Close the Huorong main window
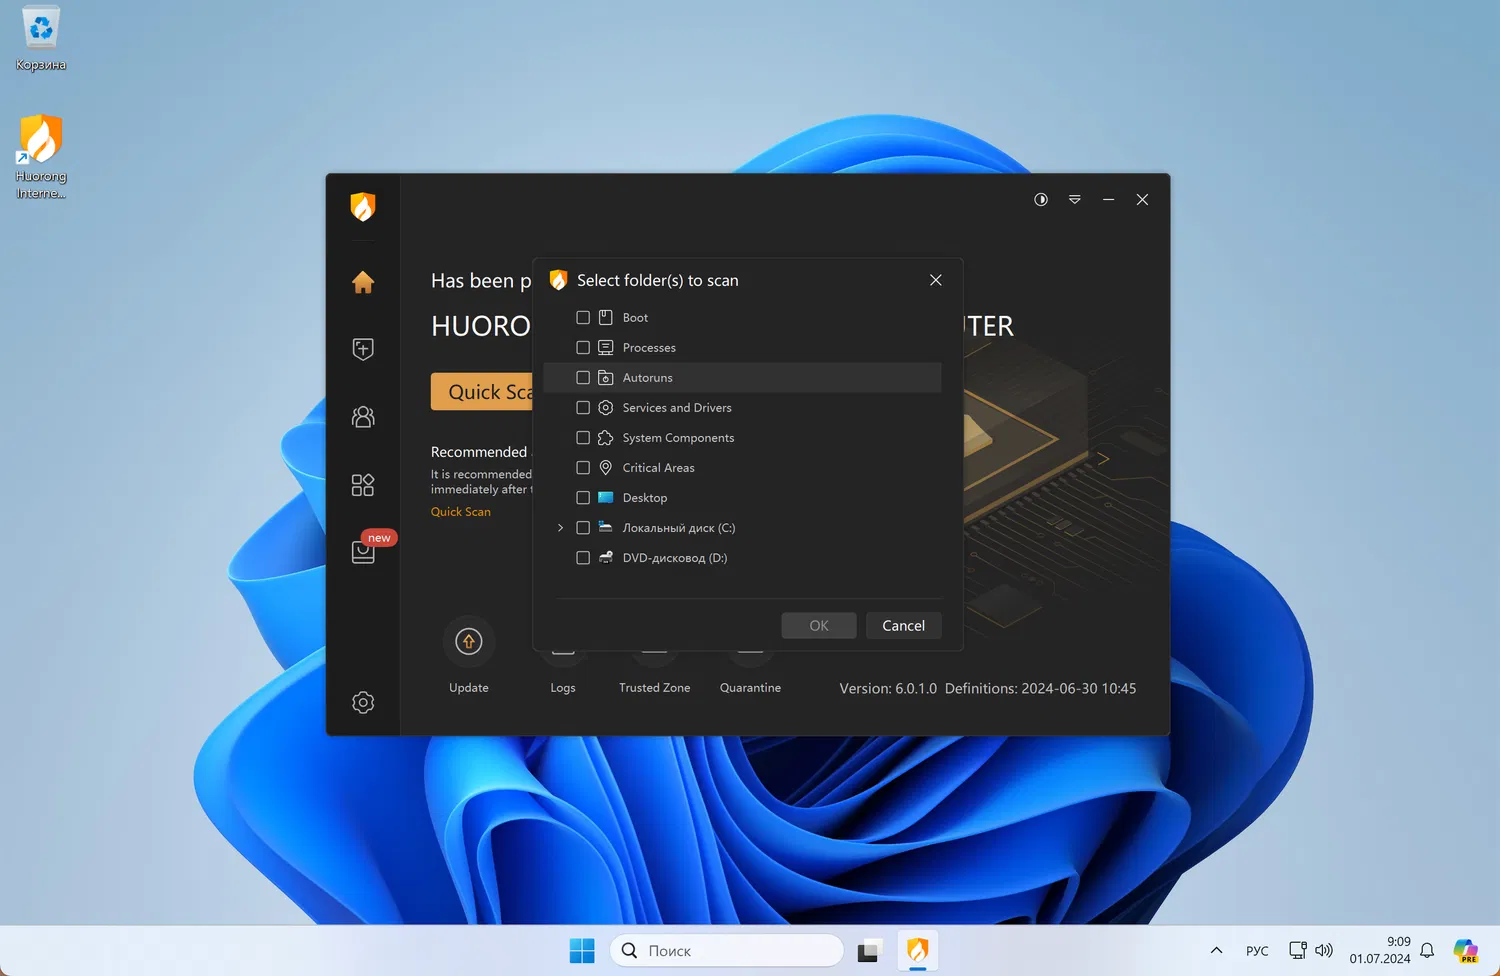1500x976 pixels. click(x=1142, y=200)
